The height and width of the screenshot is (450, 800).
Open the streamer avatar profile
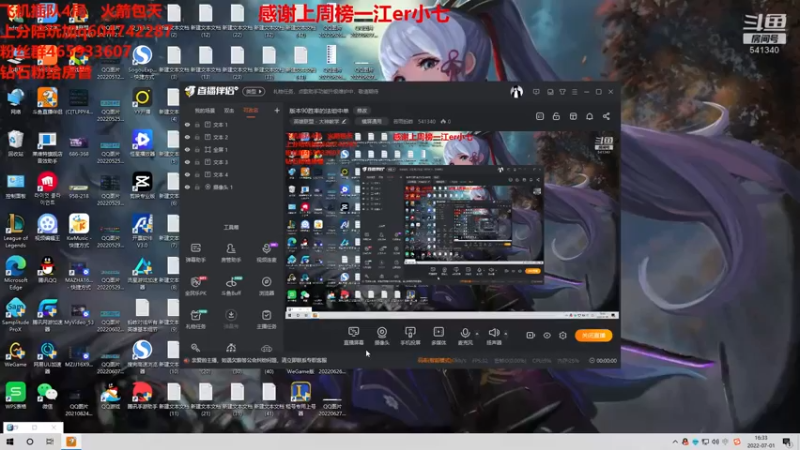click(x=516, y=91)
